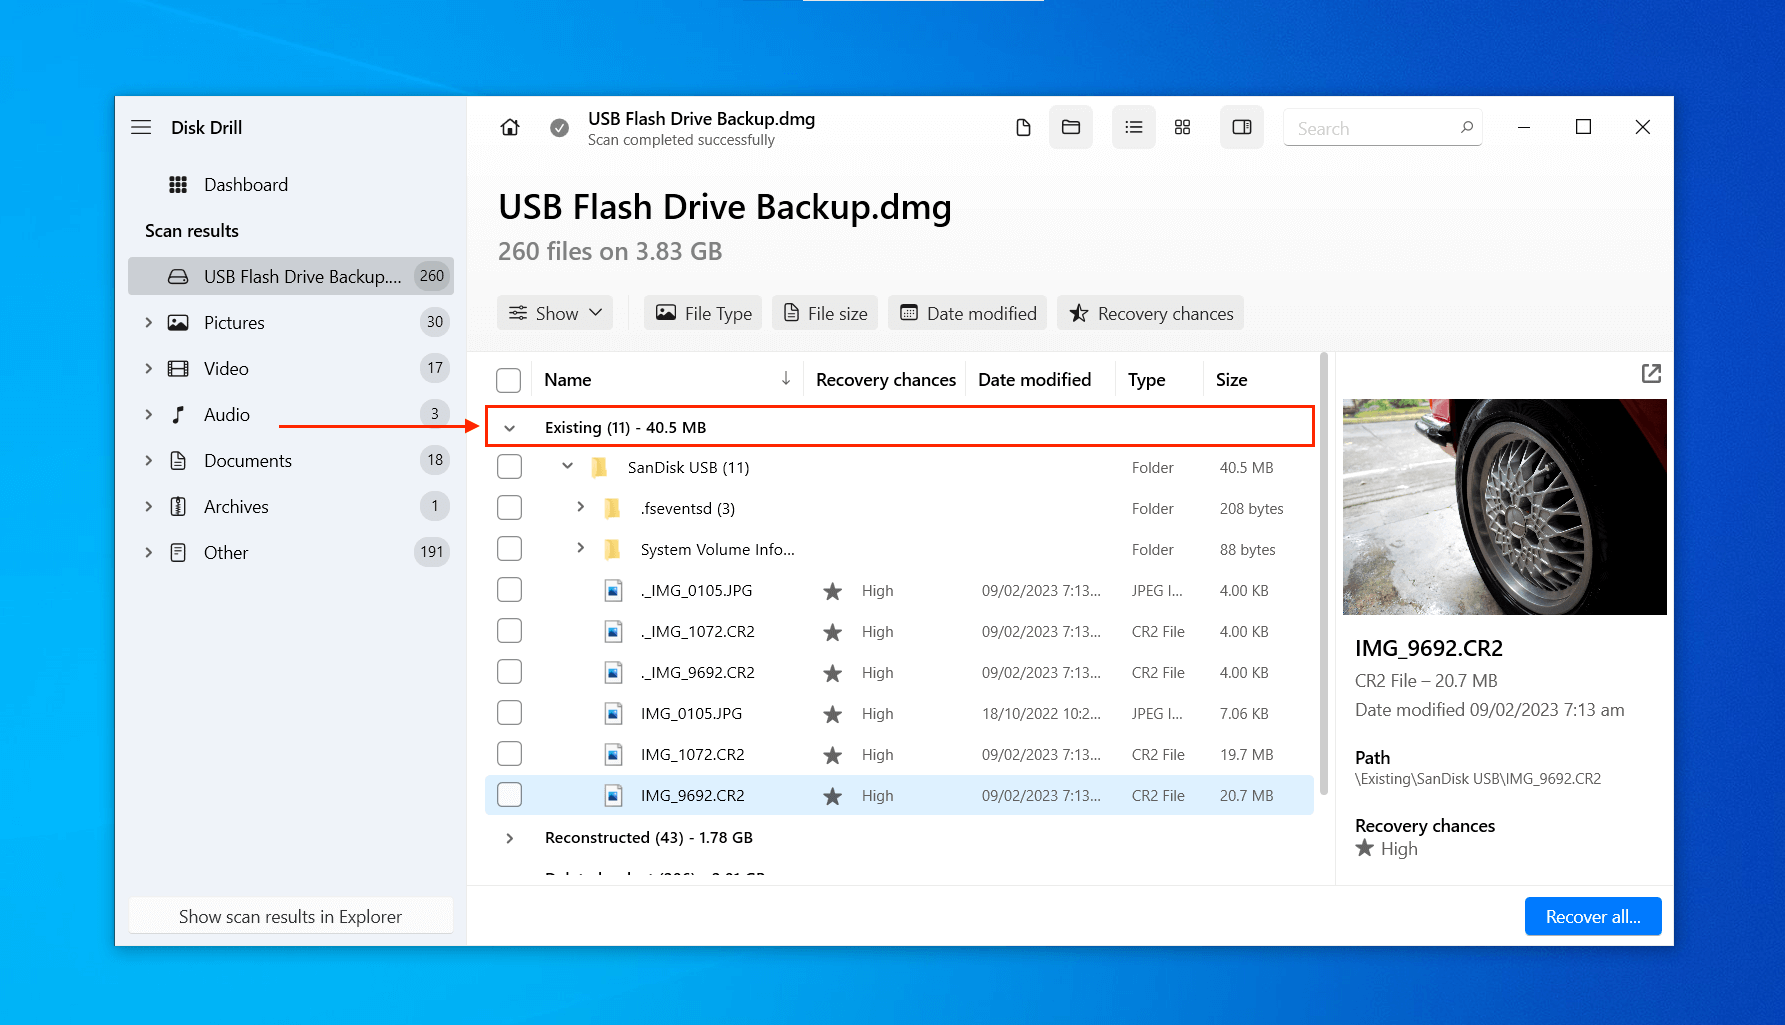The width and height of the screenshot is (1785, 1025).
Task: Toggle the preview panel
Action: (1241, 127)
